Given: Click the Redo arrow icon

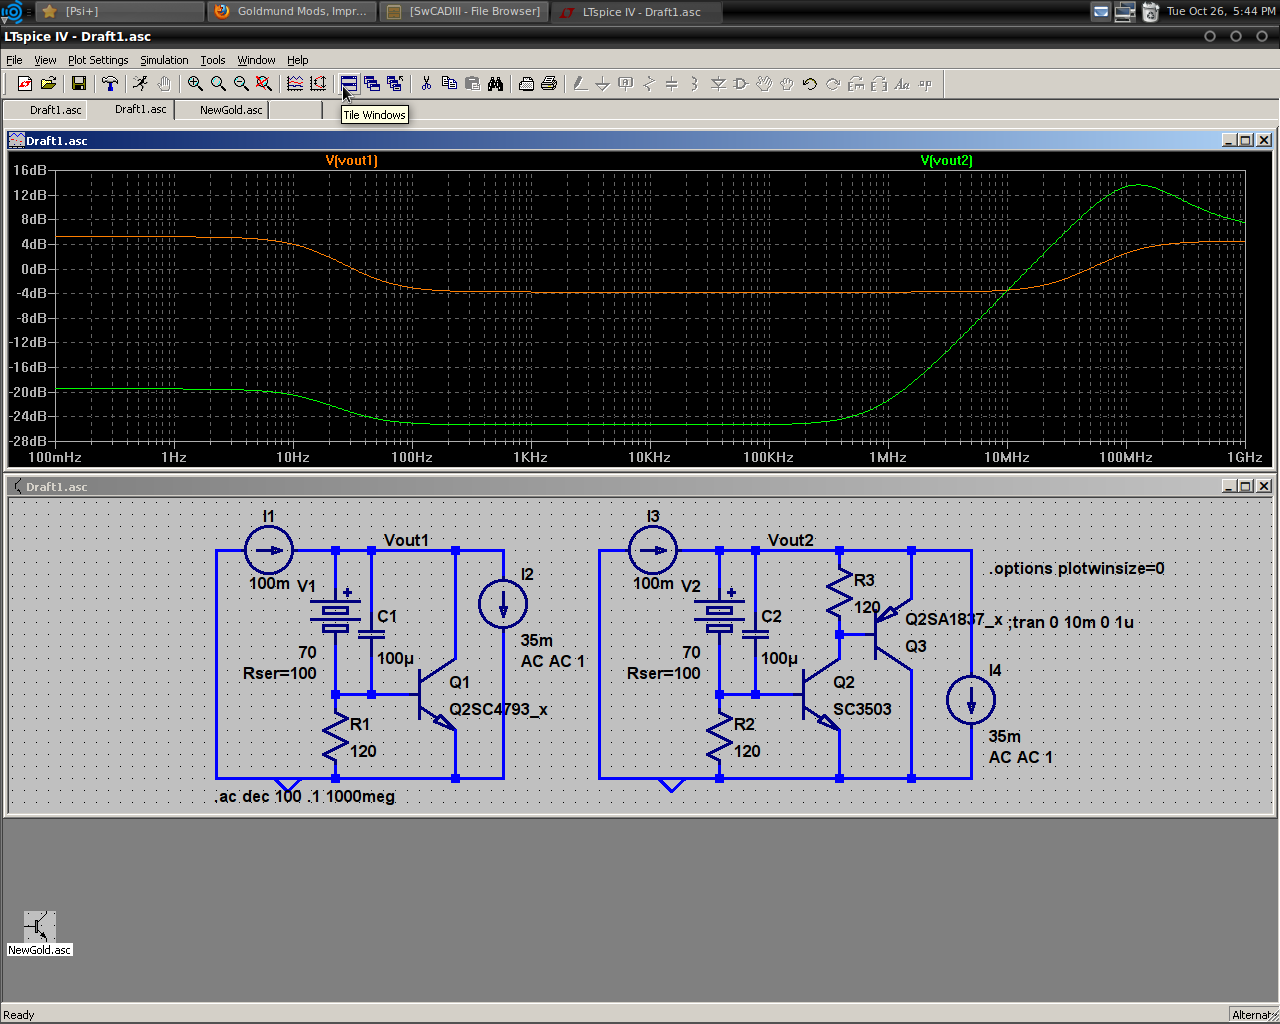Looking at the screenshot, I should [x=833, y=84].
